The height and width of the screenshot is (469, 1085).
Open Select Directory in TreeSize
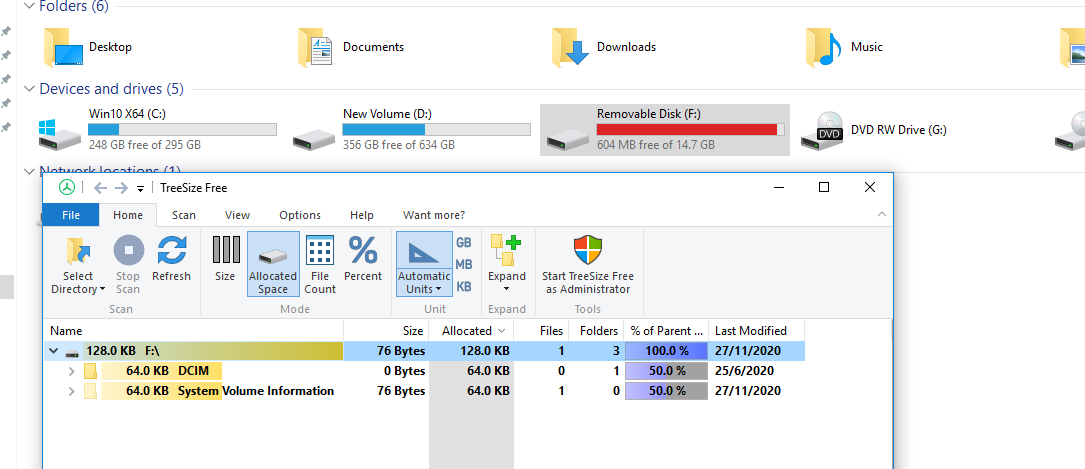tap(78, 266)
